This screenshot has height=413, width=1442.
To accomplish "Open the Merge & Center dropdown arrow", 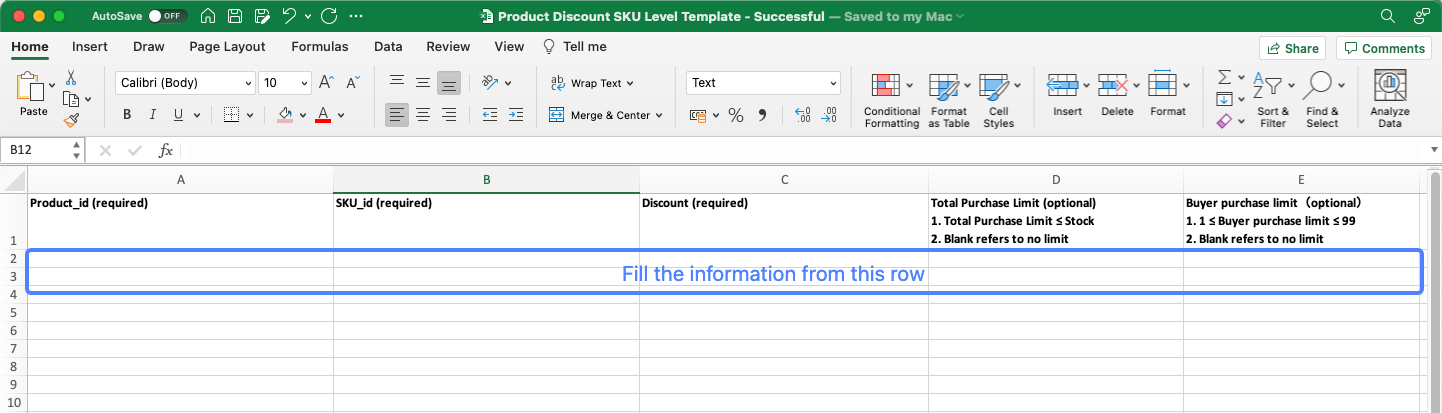I will (659, 116).
